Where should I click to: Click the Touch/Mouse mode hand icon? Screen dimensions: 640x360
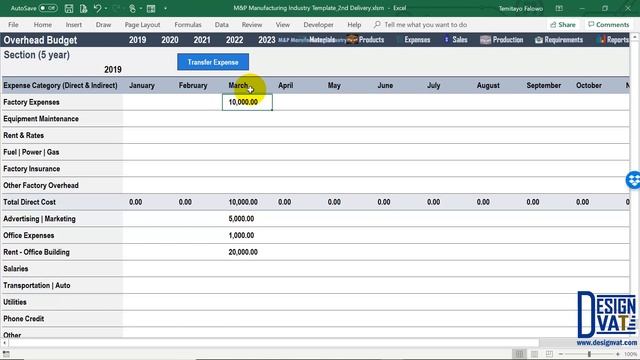(132, 8)
